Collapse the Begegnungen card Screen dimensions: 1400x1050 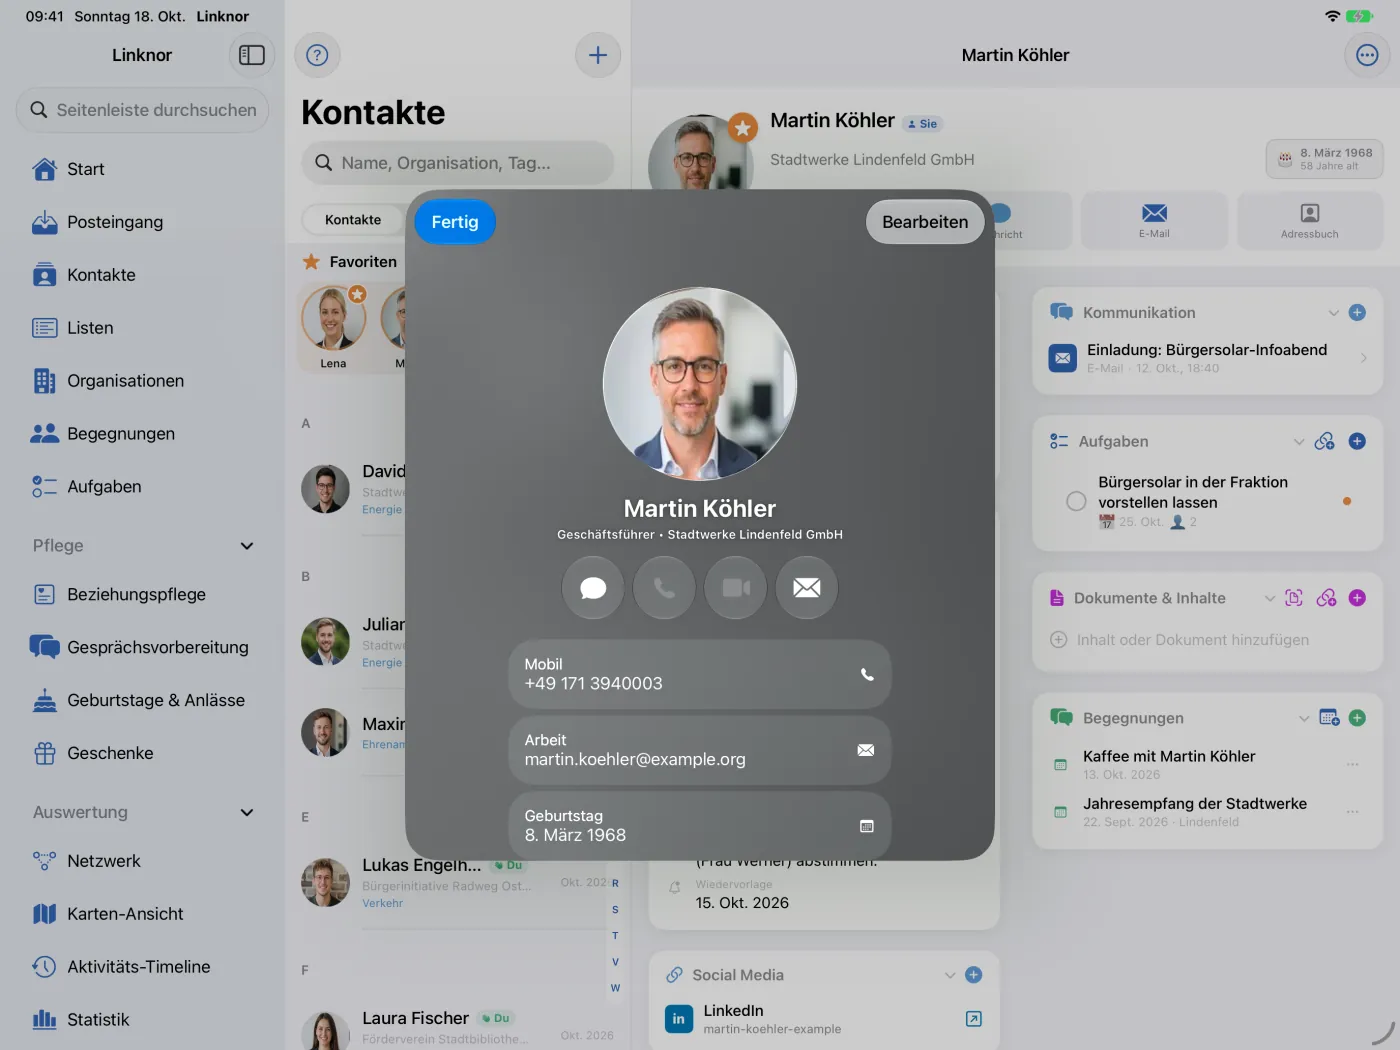pyautogui.click(x=1304, y=718)
